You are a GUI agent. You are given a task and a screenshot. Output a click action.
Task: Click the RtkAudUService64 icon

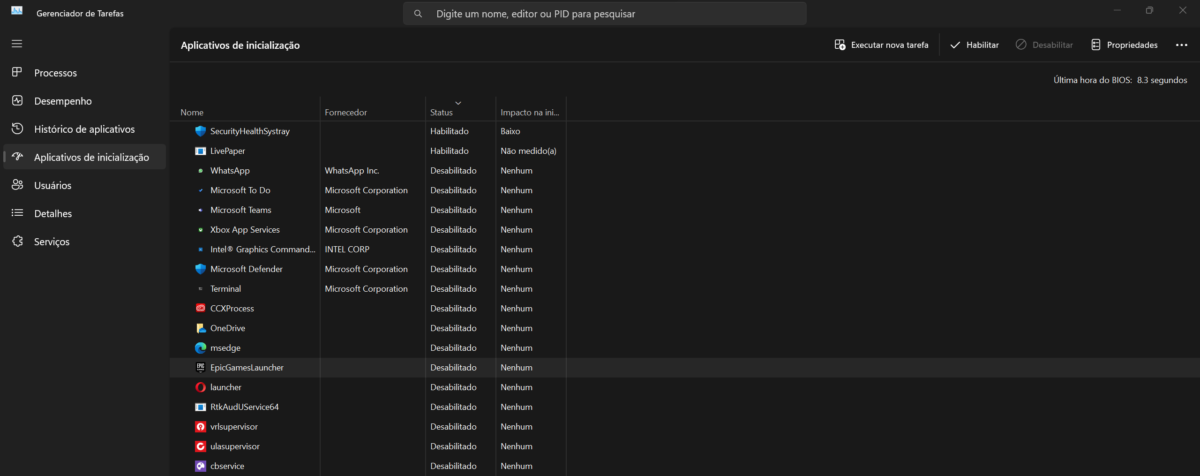click(200, 407)
